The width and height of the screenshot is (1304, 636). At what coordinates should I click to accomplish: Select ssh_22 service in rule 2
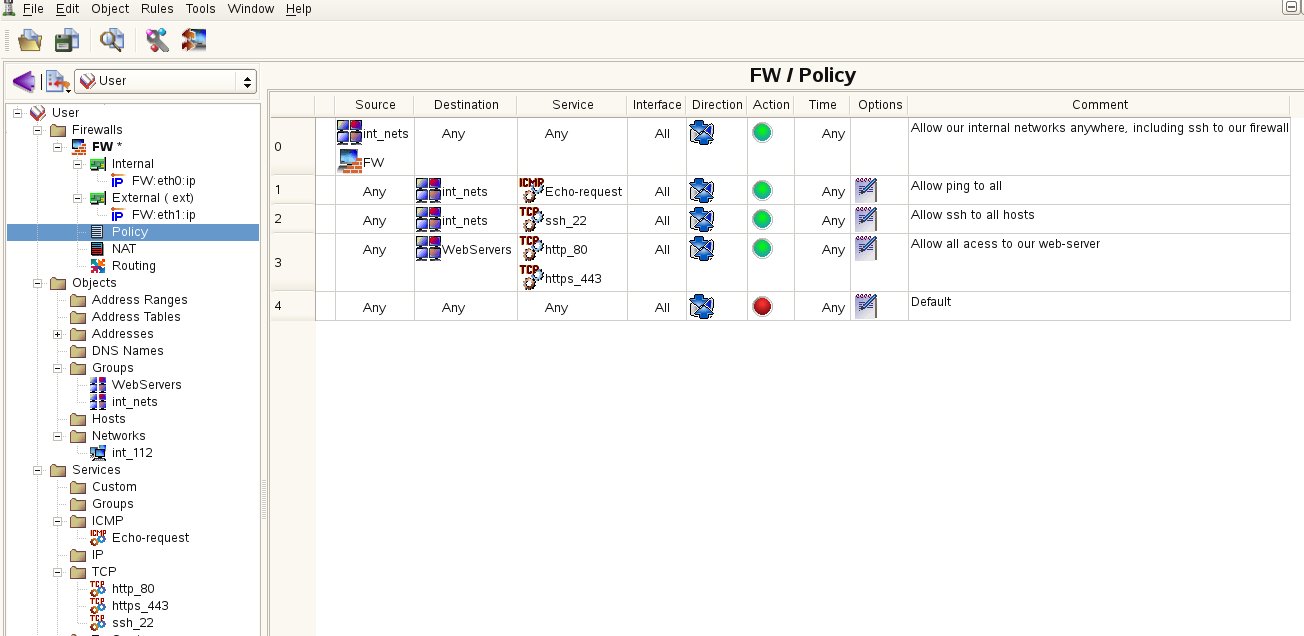point(553,219)
